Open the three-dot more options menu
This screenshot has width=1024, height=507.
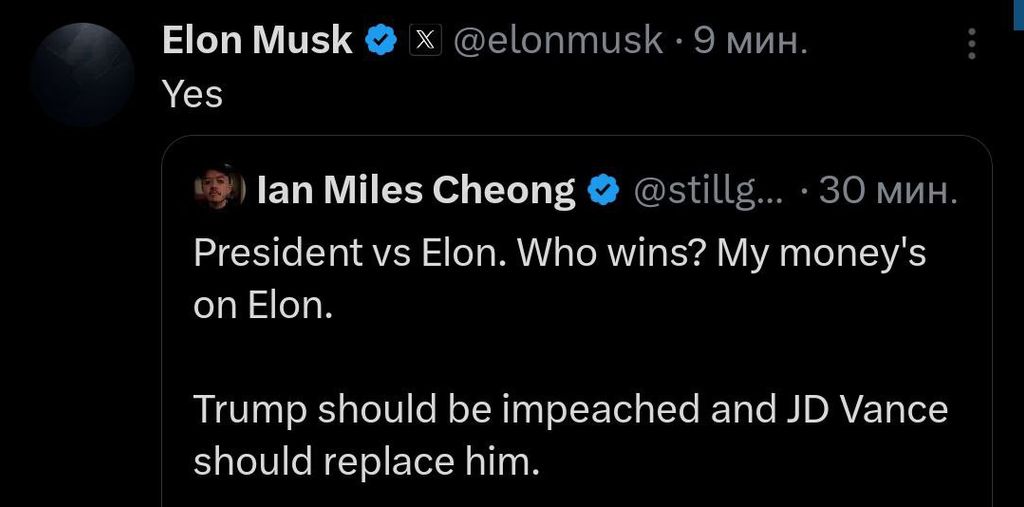pyautogui.click(x=972, y=43)
